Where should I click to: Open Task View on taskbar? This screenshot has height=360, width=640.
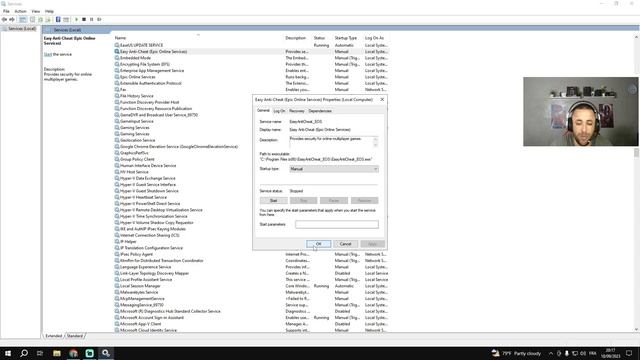pos(40,353)
